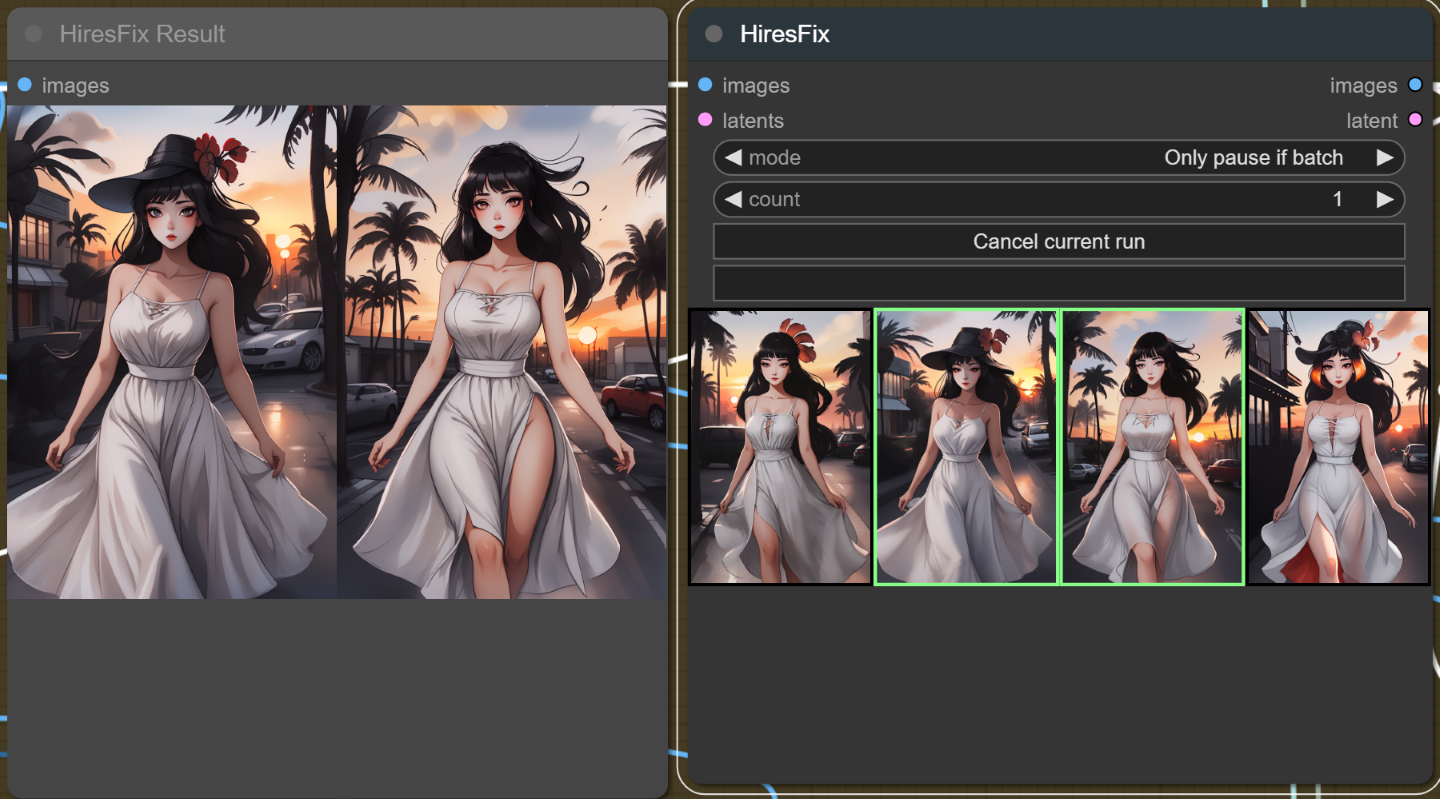The height and width of the screenshot is (799, 1440).
Task: Deselect the second thumbnail with the black hat
Action: tap(966, 446)
